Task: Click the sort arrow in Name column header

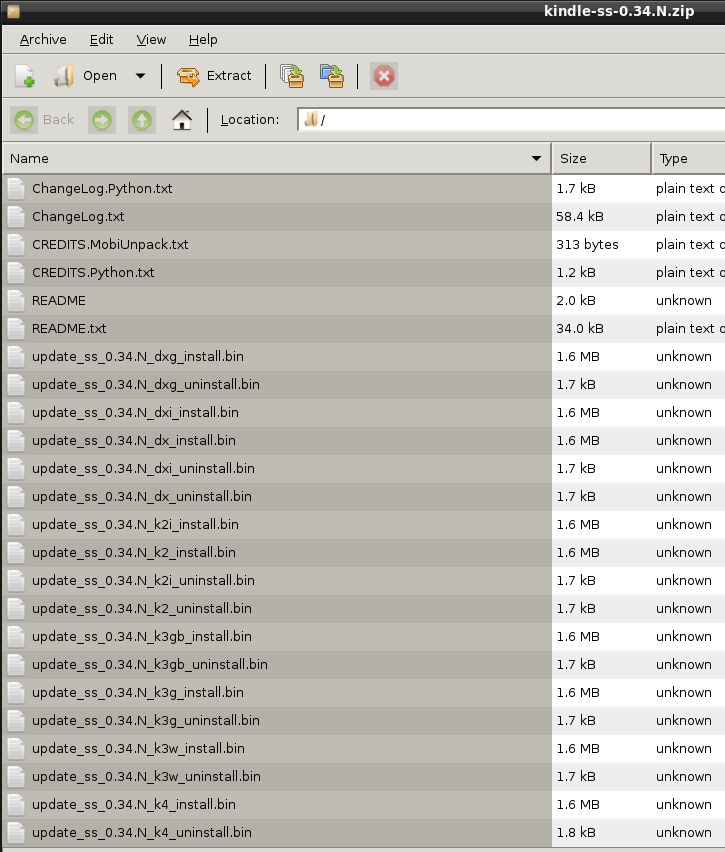Action: pyautogui.click(x=536, y=159)
